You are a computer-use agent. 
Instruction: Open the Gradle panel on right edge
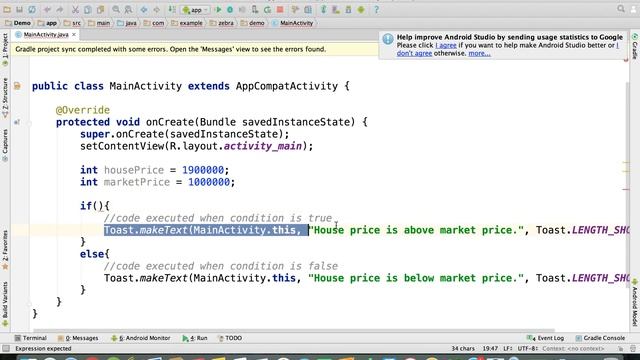coord(635,47)
